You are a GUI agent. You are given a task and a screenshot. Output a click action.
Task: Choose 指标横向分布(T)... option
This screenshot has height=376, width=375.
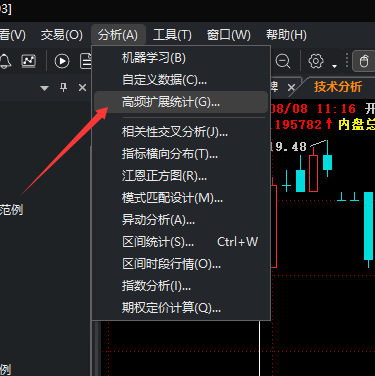(181, 154)
